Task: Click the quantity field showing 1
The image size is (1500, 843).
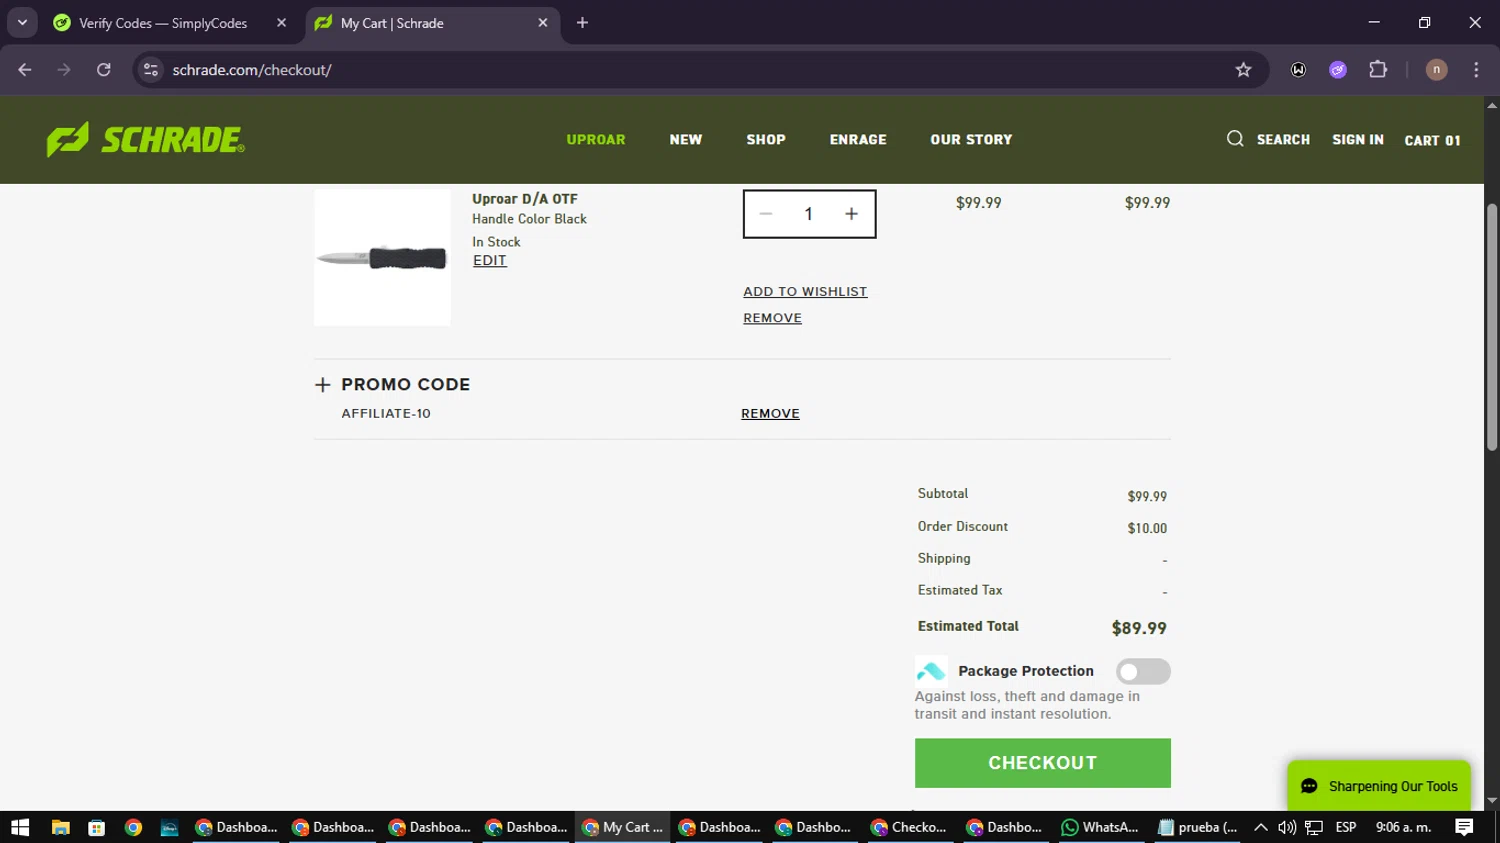Action: (809, 214)
